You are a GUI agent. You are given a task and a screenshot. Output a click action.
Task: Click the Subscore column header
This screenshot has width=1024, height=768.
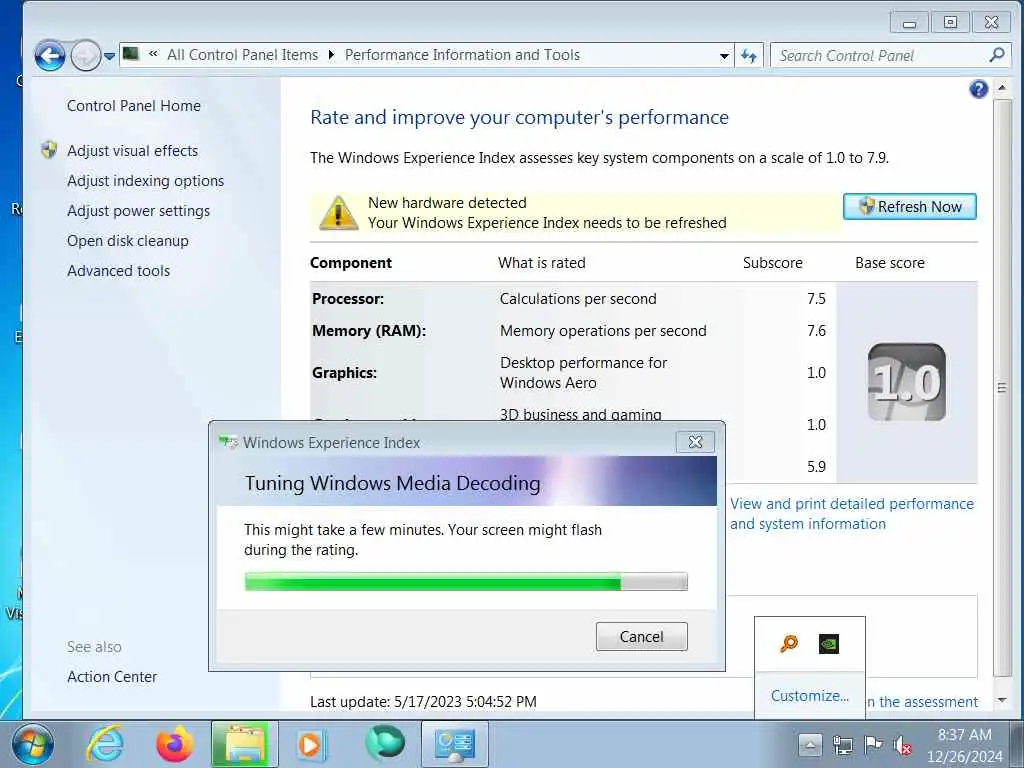[x=773, y=263]
